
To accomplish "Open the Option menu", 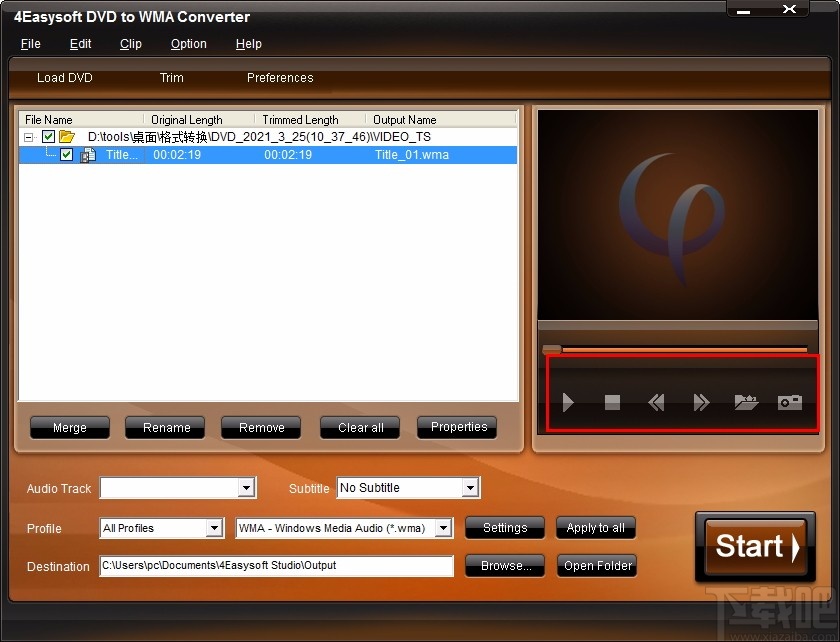I will coord(188,44).
